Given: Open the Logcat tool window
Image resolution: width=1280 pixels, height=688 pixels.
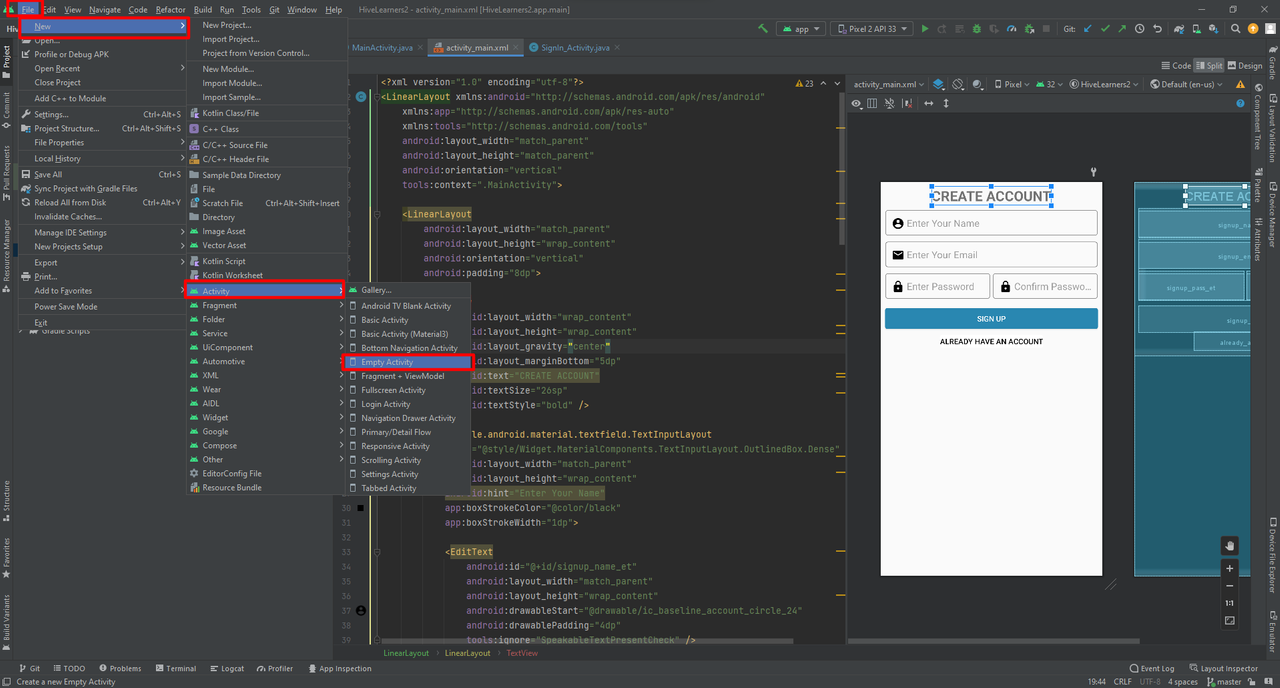Looking at the screenshot, I should [226, 668].
